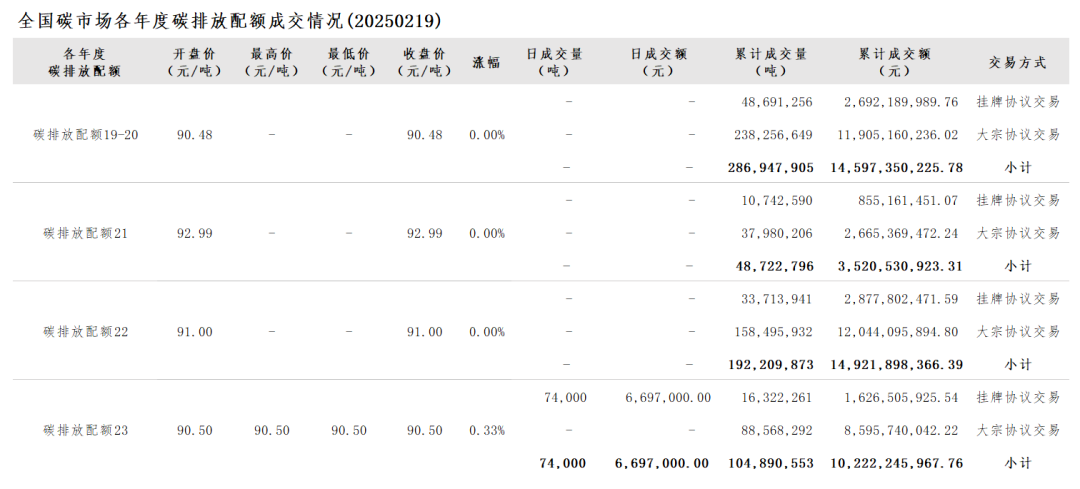The height and width of the screenshot is (489, 1080).
Task: Click the 累计成交额 column header
Action: coord(894,62)
